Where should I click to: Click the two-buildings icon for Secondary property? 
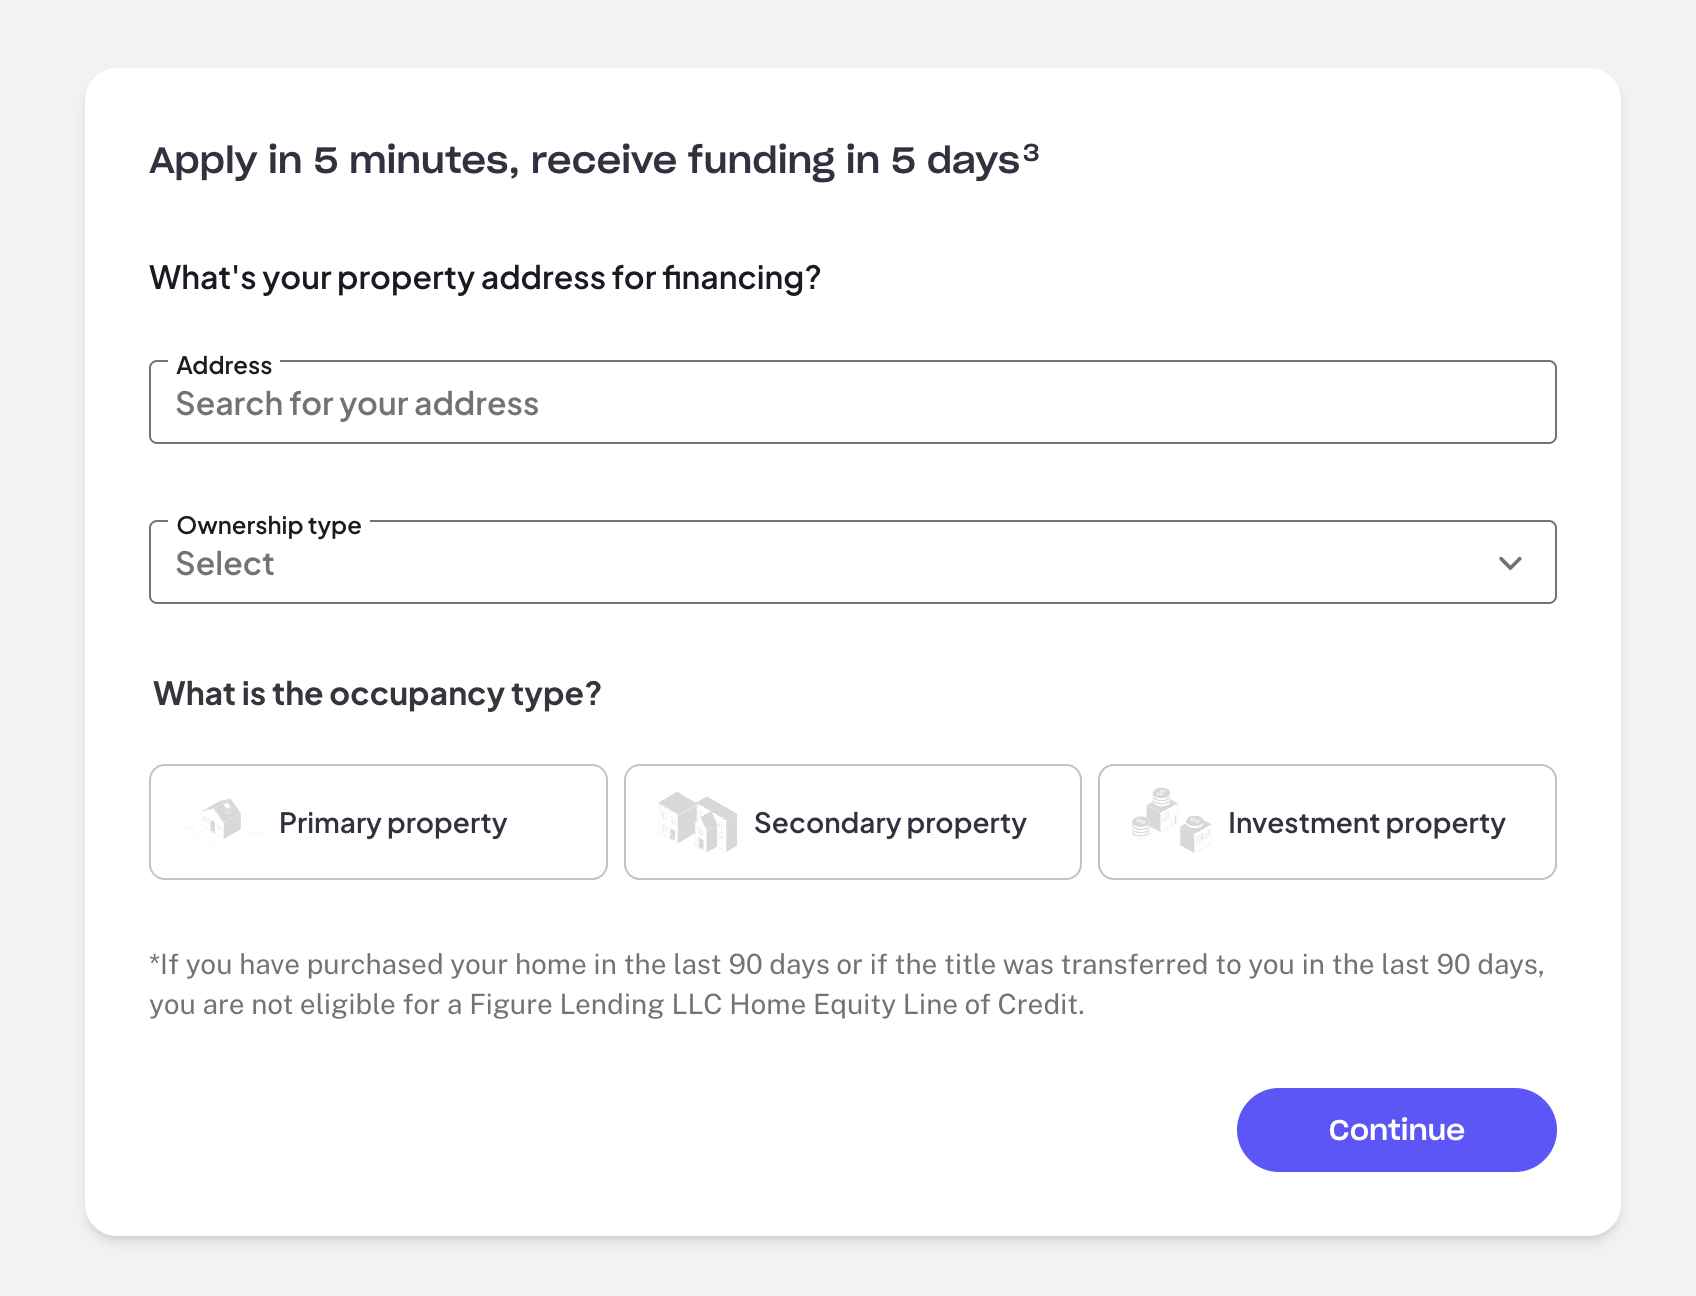(x=697, y=822)
